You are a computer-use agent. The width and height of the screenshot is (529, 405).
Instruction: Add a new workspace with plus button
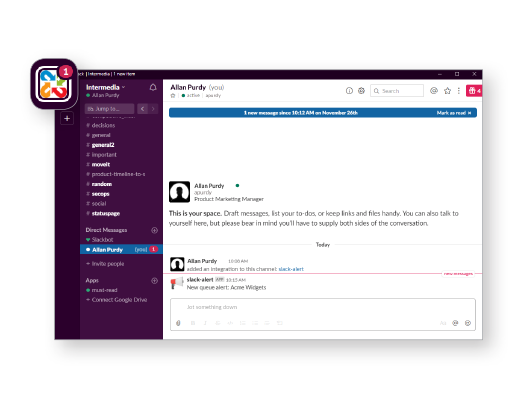67,118
